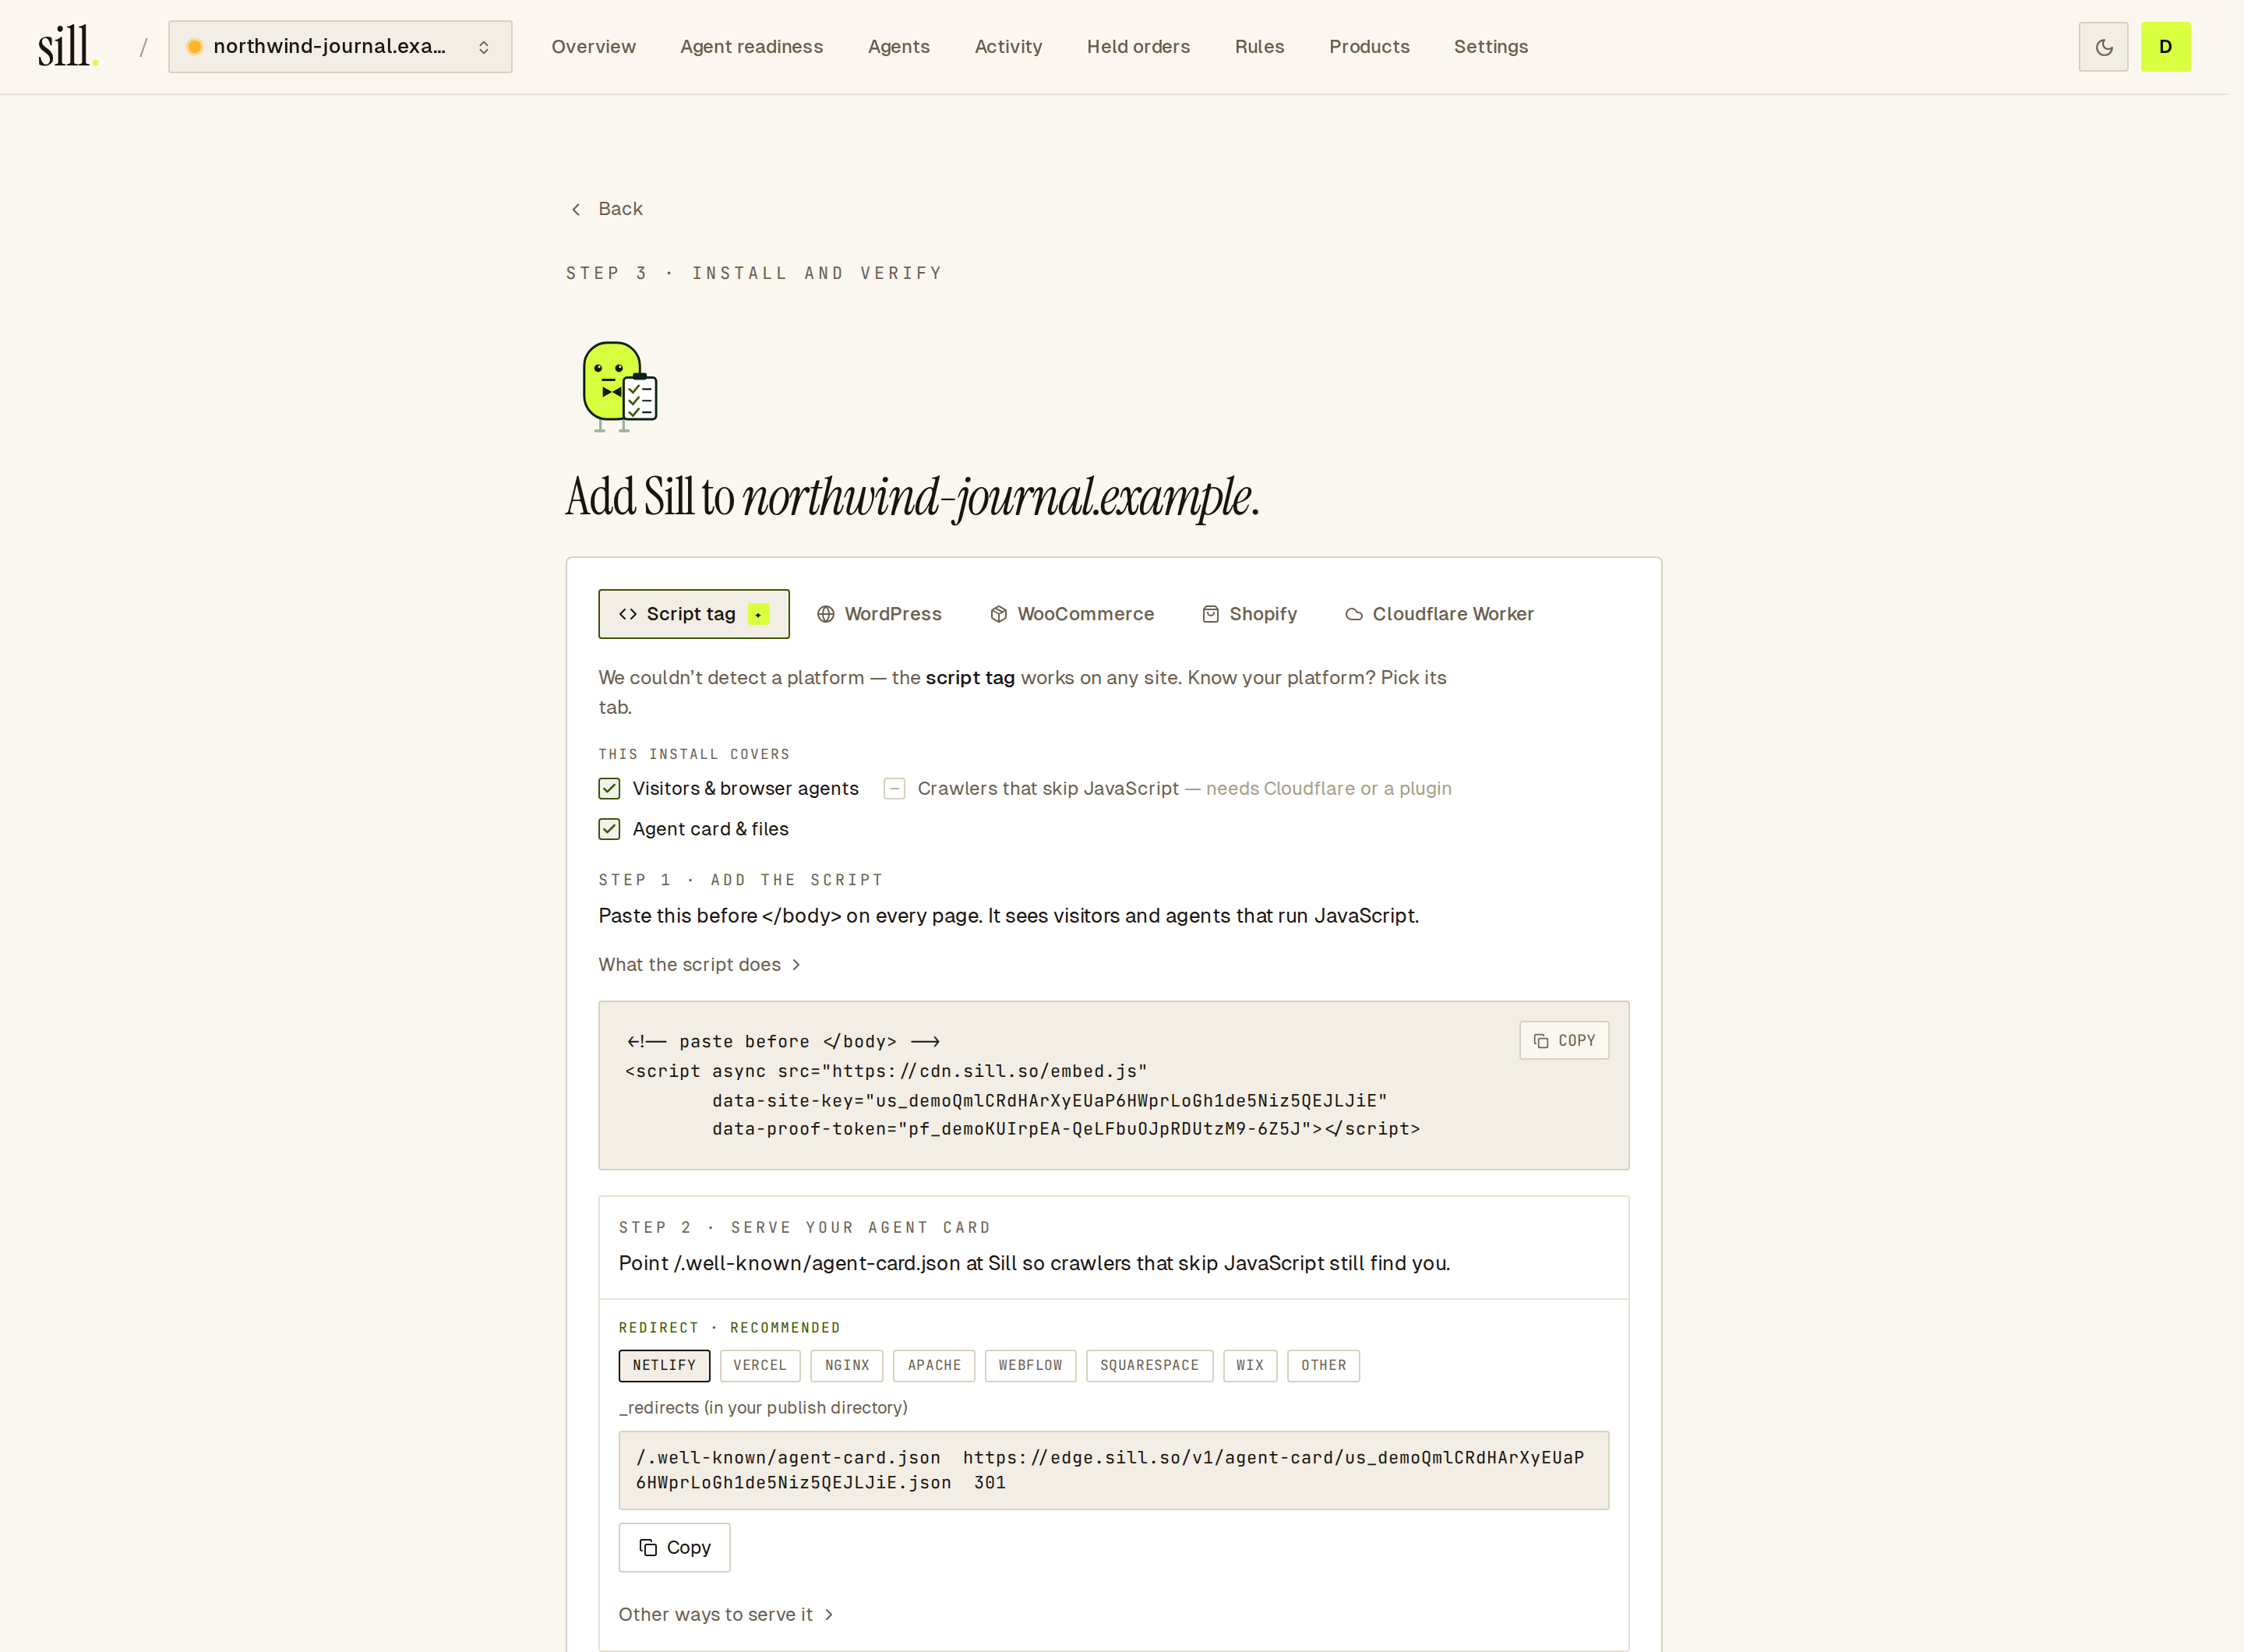Viewport: 2244px width, 1652px height.
Task: Select WEBFLOW redirect option
Action: [x=1030, y=1365]
